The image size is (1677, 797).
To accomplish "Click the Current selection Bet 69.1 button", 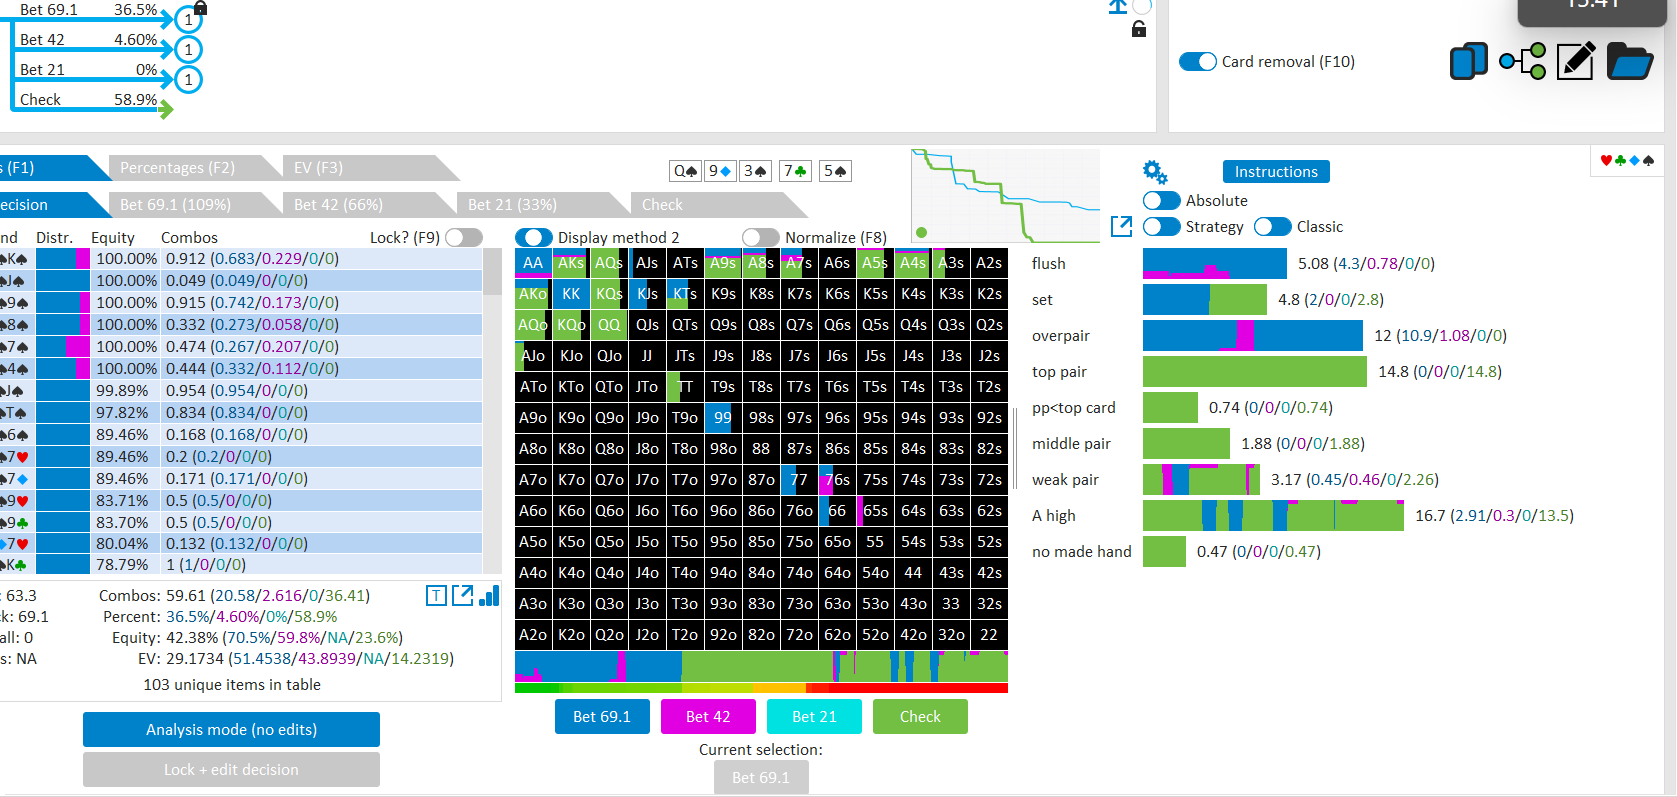I will [x=761, y=778].
